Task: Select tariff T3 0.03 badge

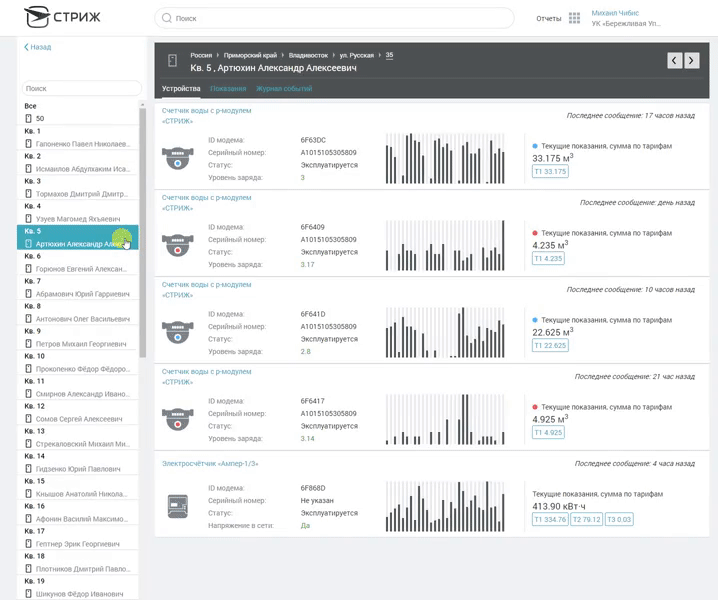Action: click(619, 519)
